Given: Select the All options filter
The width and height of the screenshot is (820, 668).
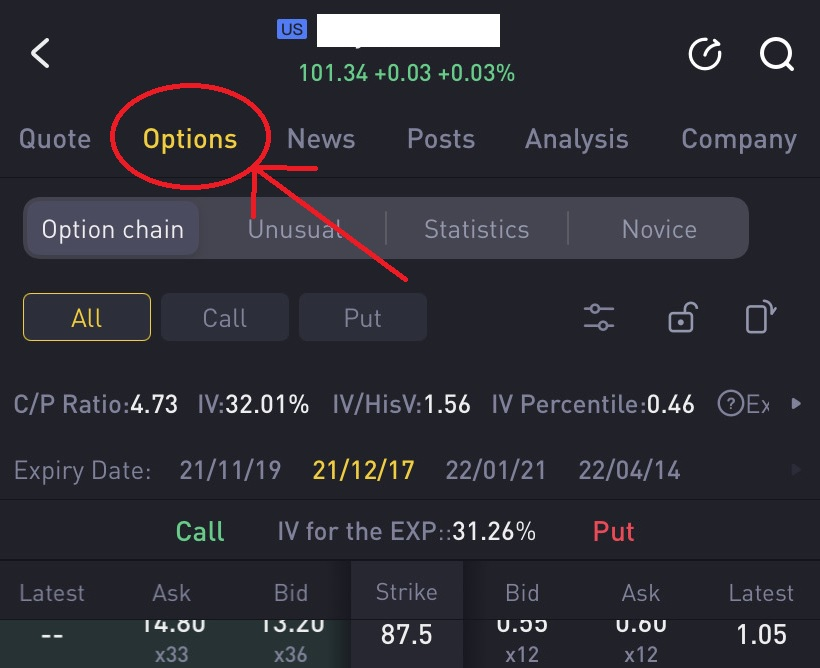Looking at the screenshot, I should 87,318.
